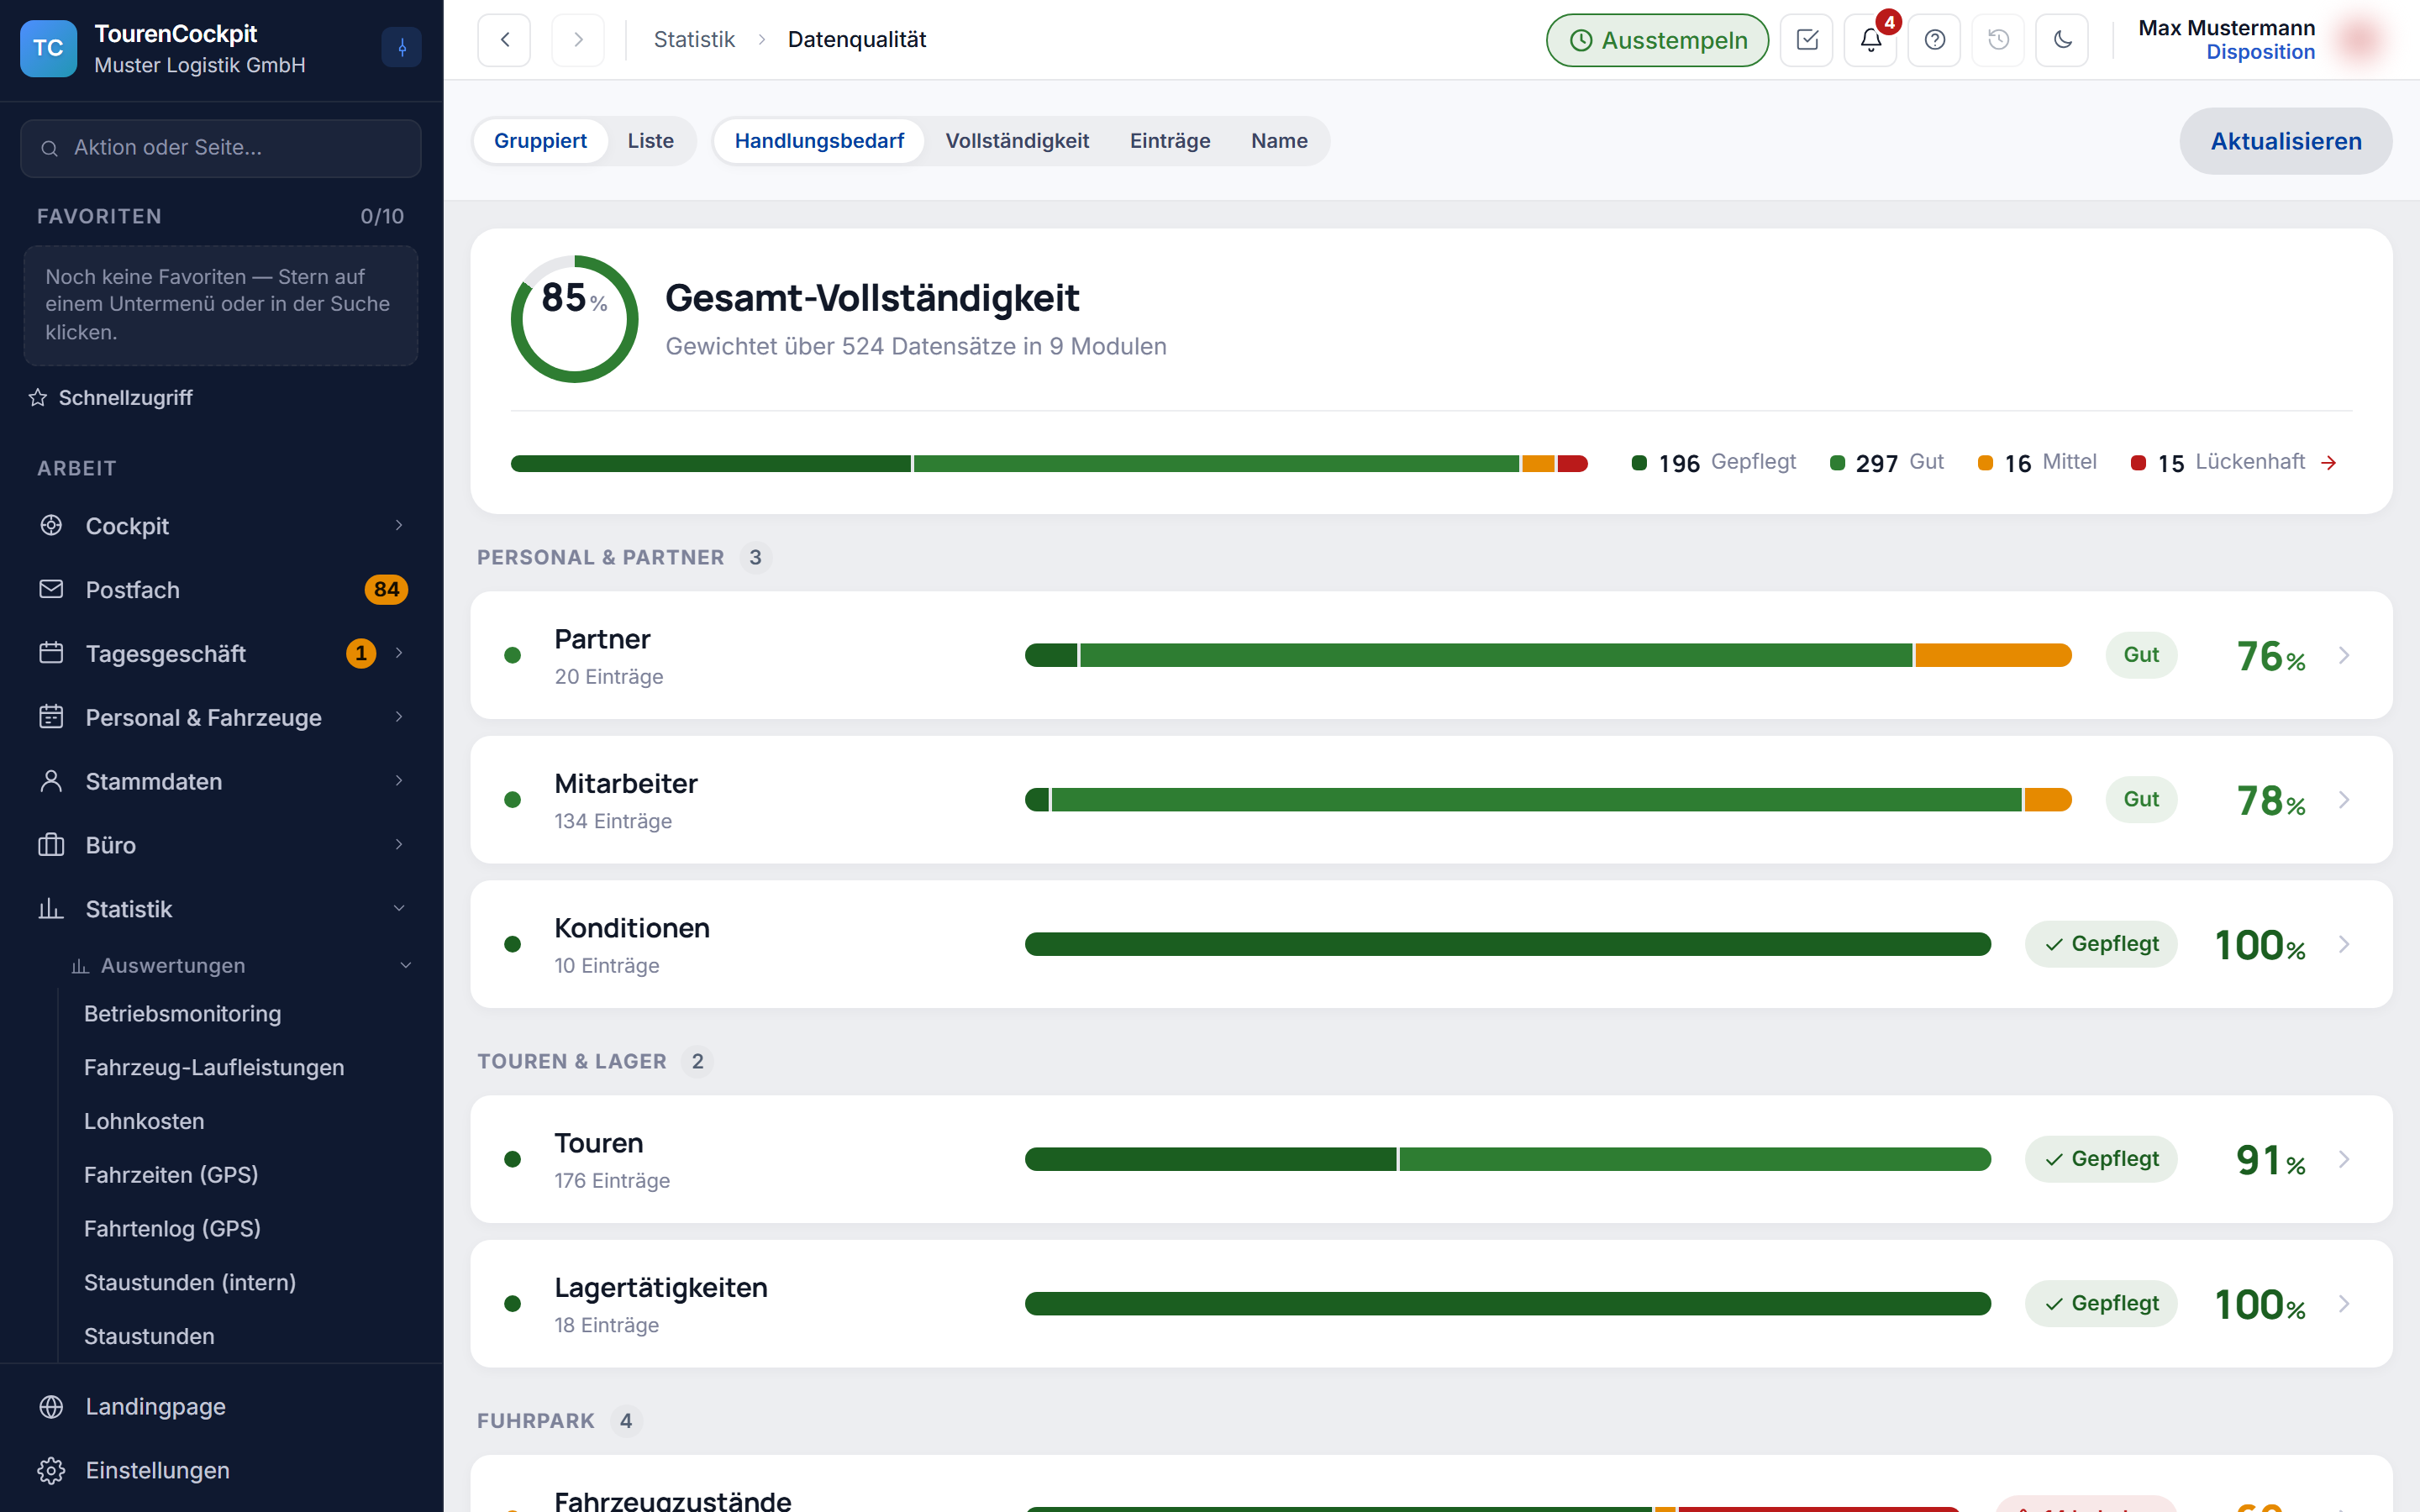Open Betriebsmonitoring in sidebar
The width and height of the screenshot is (2420, 1512).
[x=183, y=1014]
